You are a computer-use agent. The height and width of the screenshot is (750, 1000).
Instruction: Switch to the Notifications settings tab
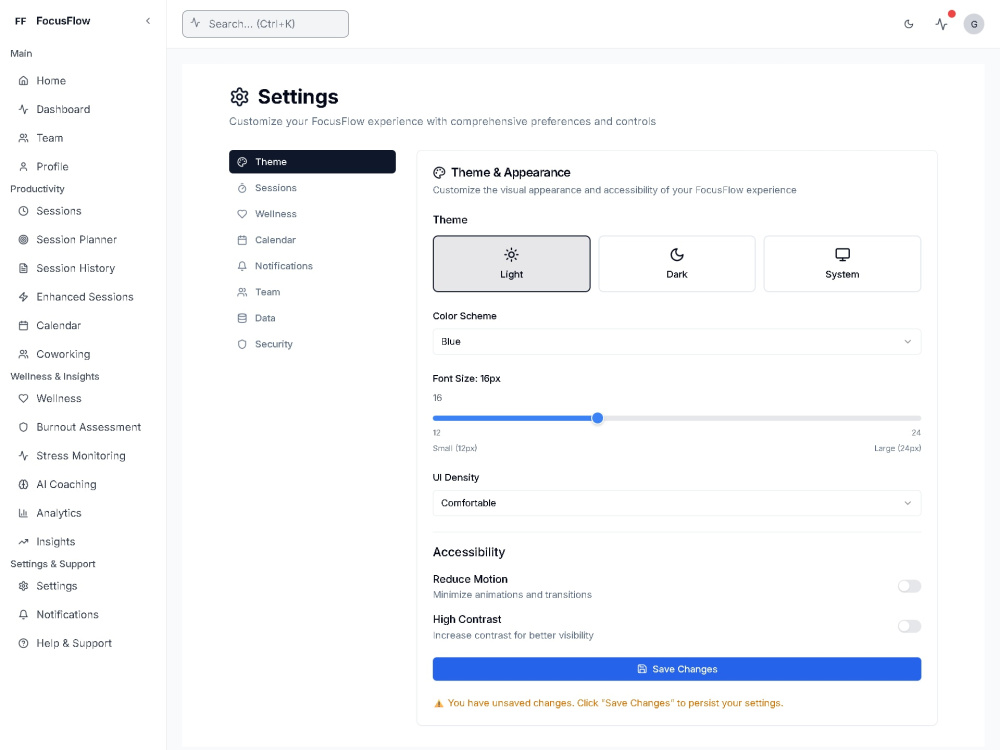[312, 266]
